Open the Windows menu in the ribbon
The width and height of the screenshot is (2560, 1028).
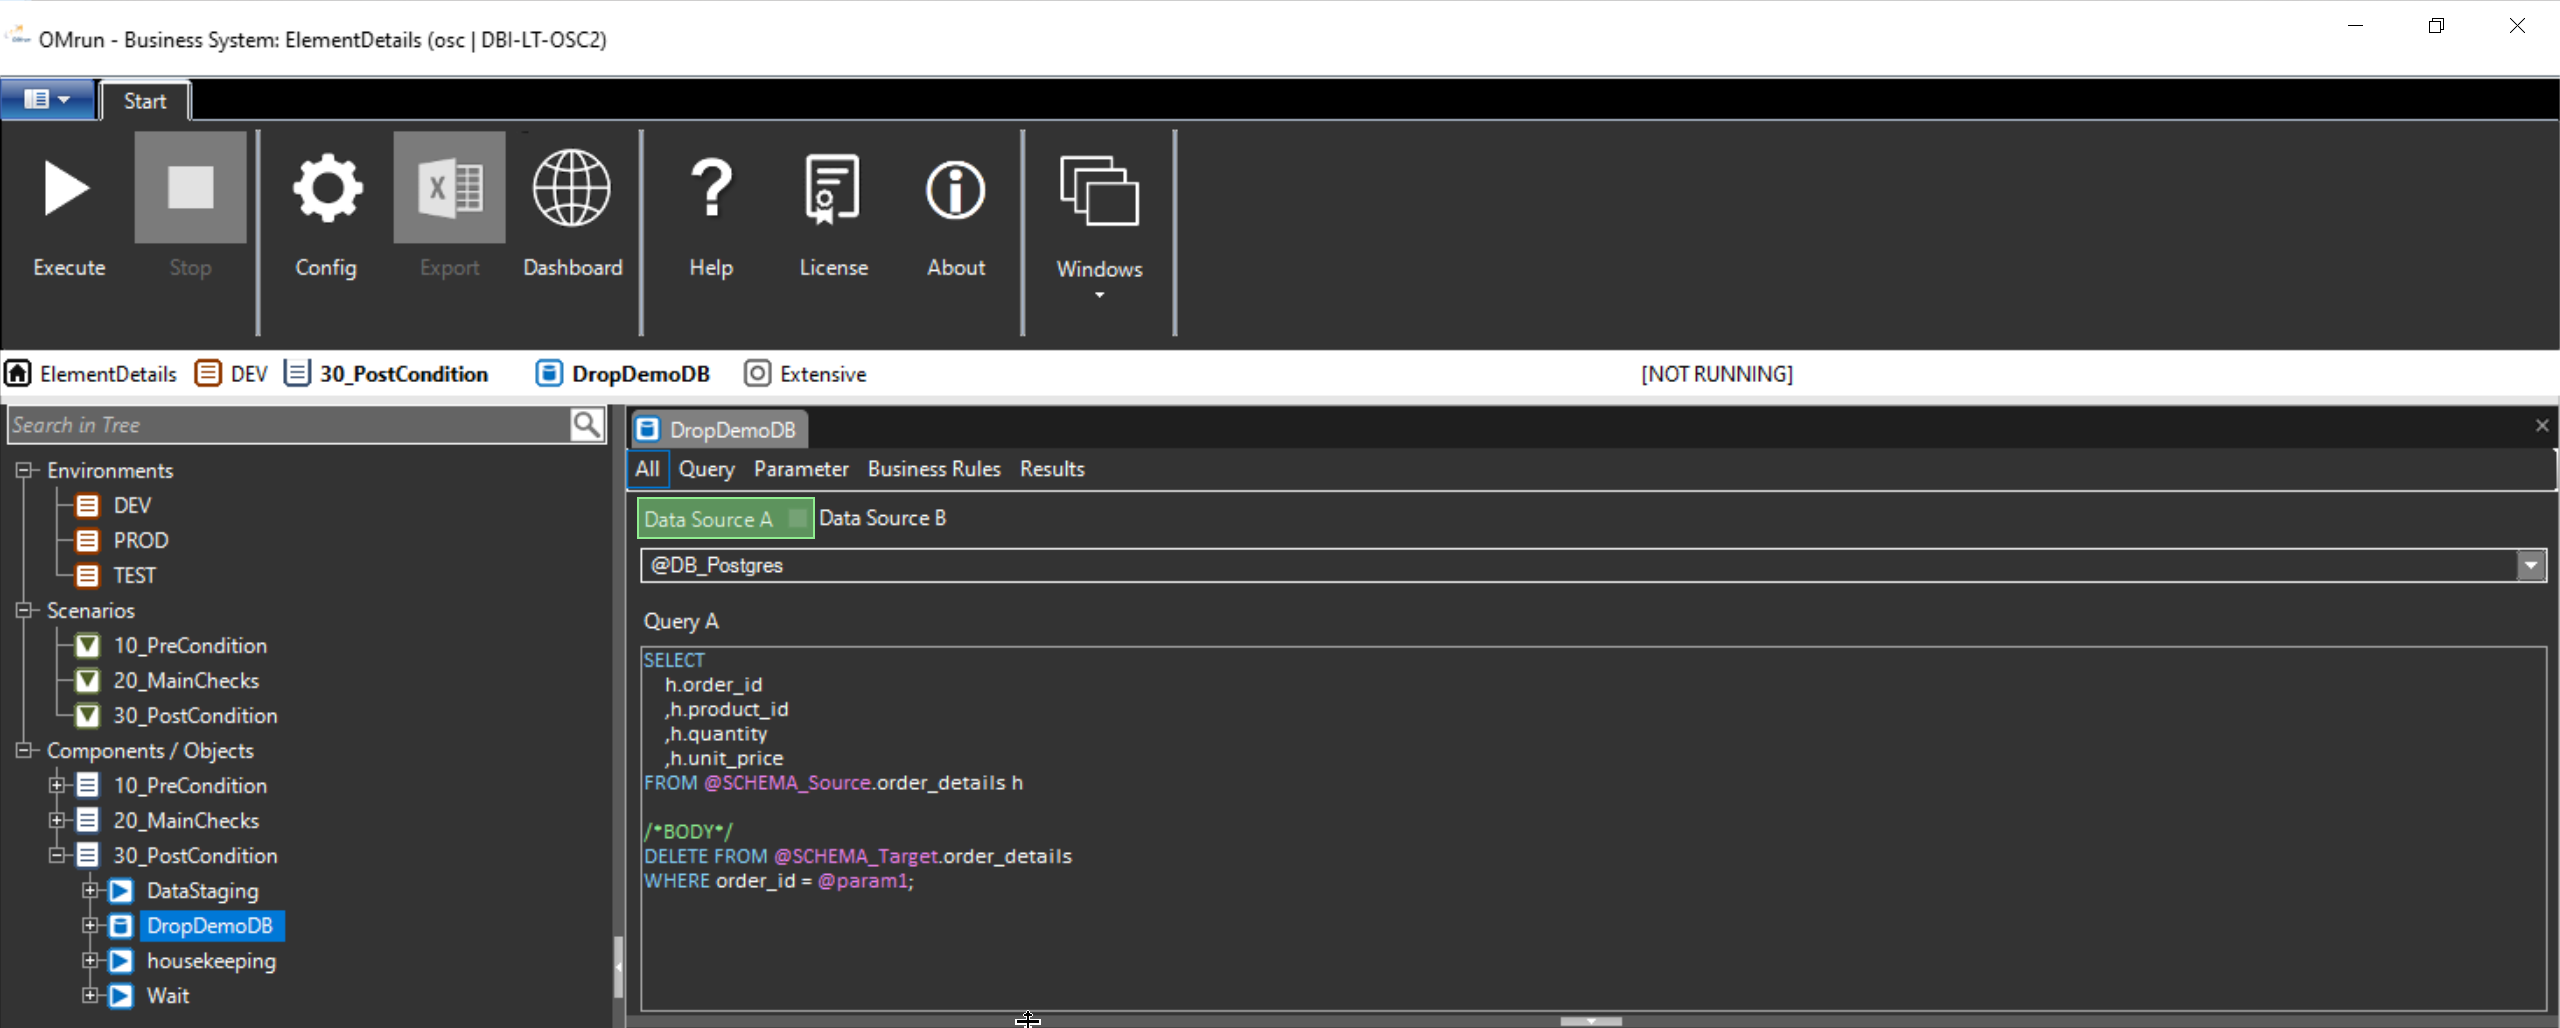(1099, 230)
